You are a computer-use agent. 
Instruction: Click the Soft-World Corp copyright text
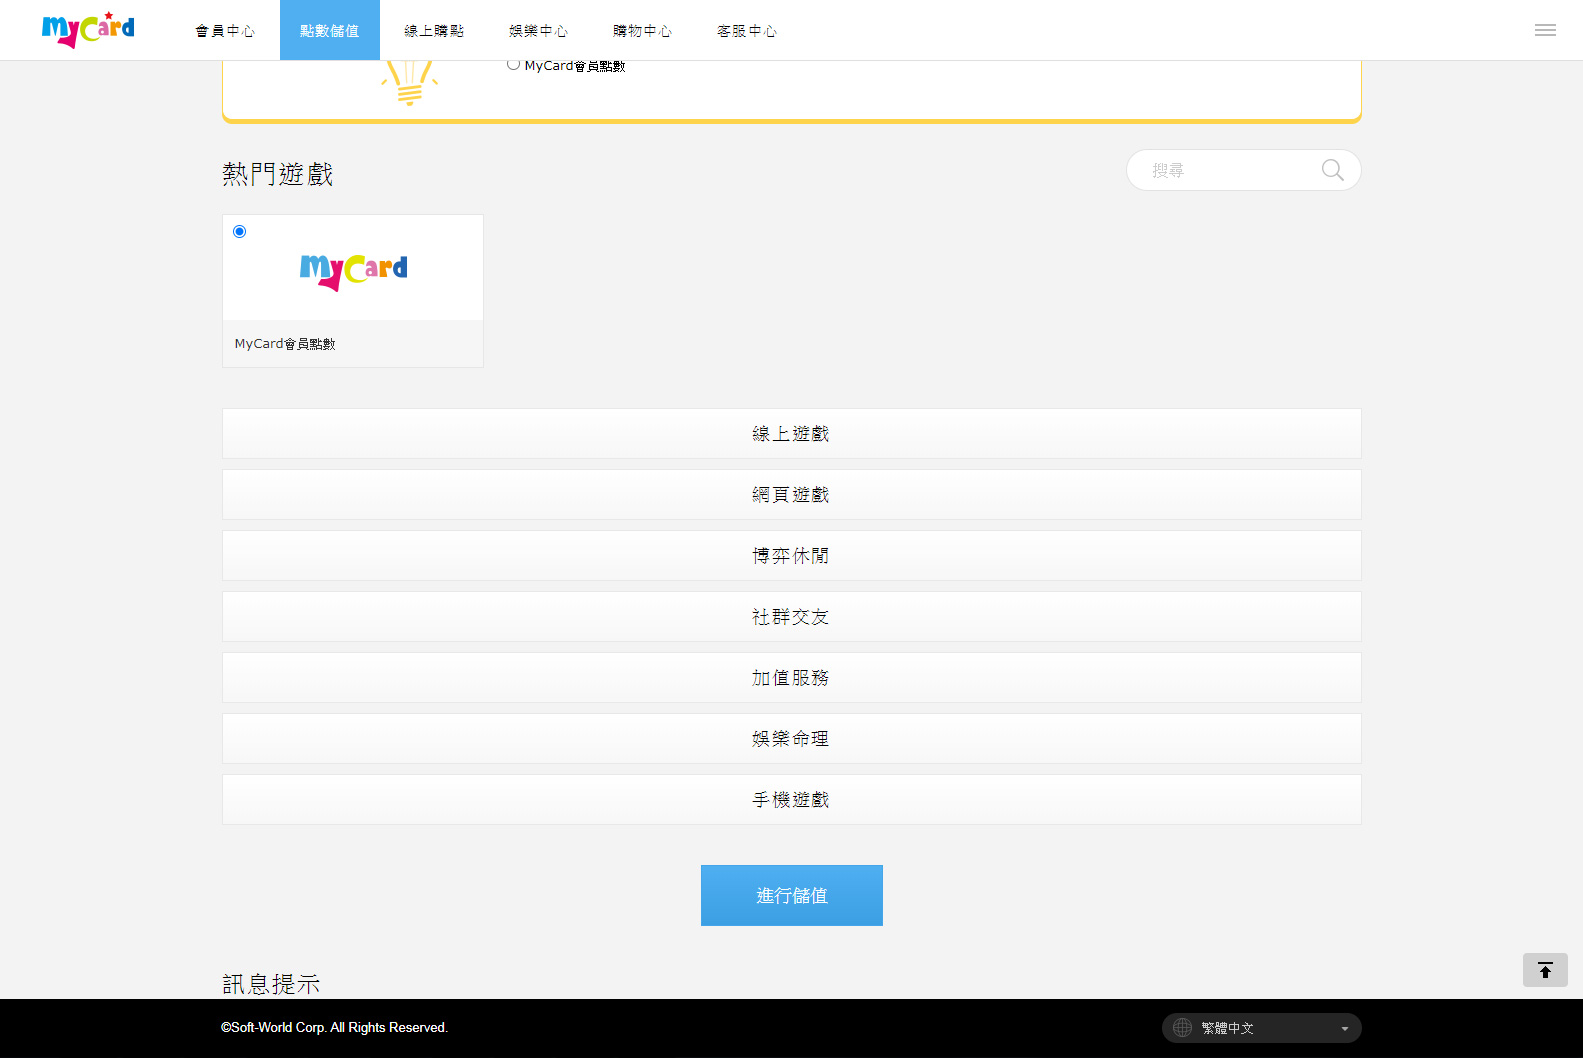334,1027
